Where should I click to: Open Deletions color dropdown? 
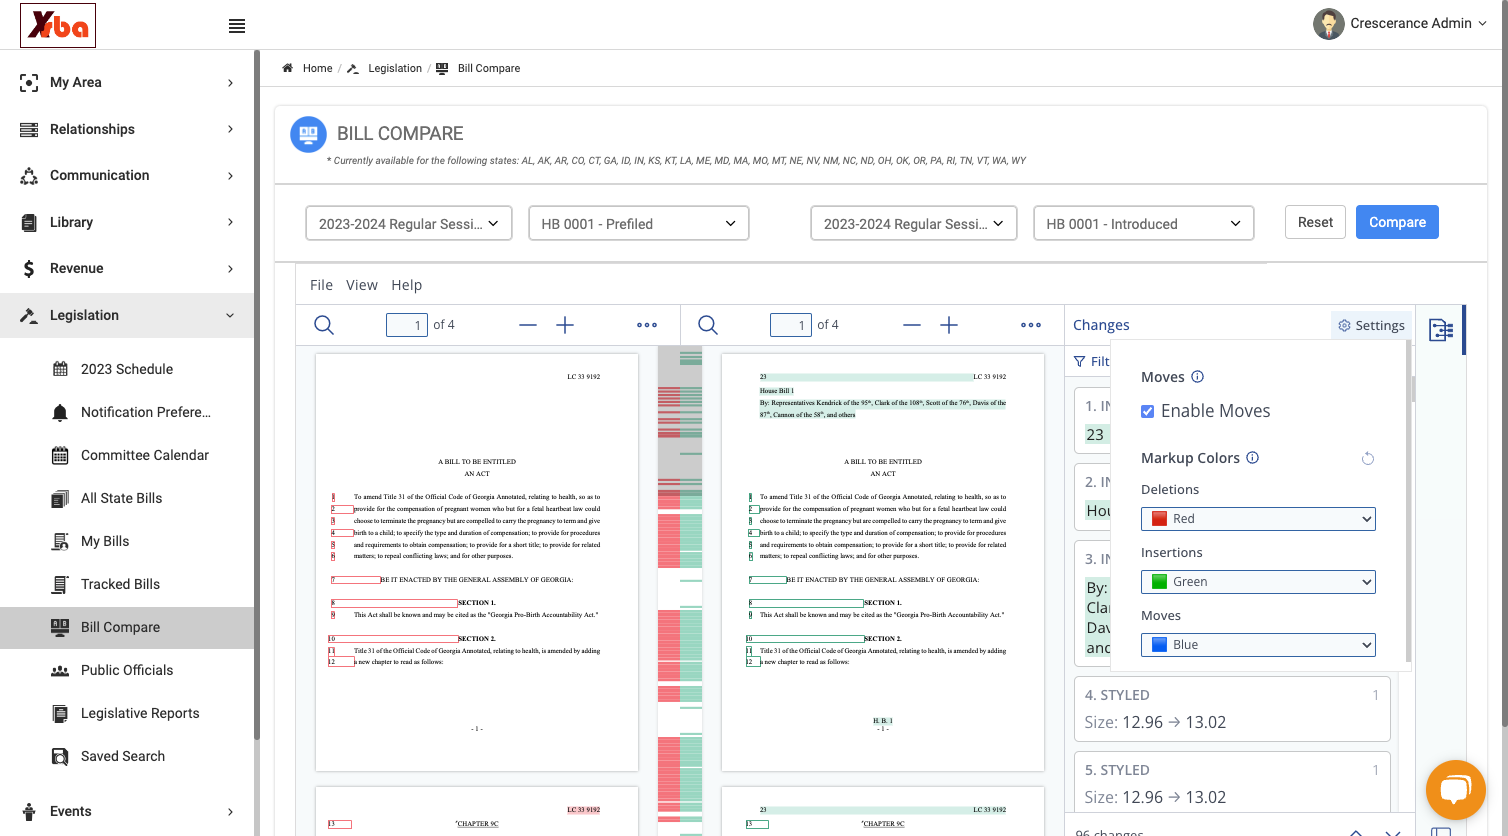pos(1258,519)
